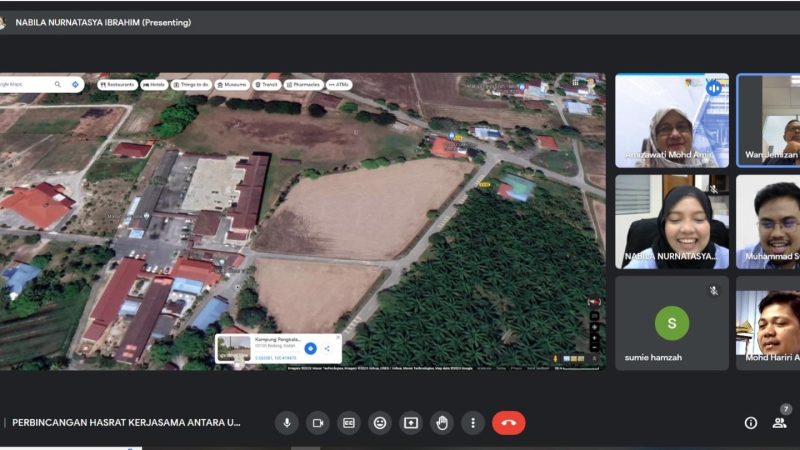Viewport: 800px width, 450px height.
Task: Filter map by Museums chip
Action: 231,85
